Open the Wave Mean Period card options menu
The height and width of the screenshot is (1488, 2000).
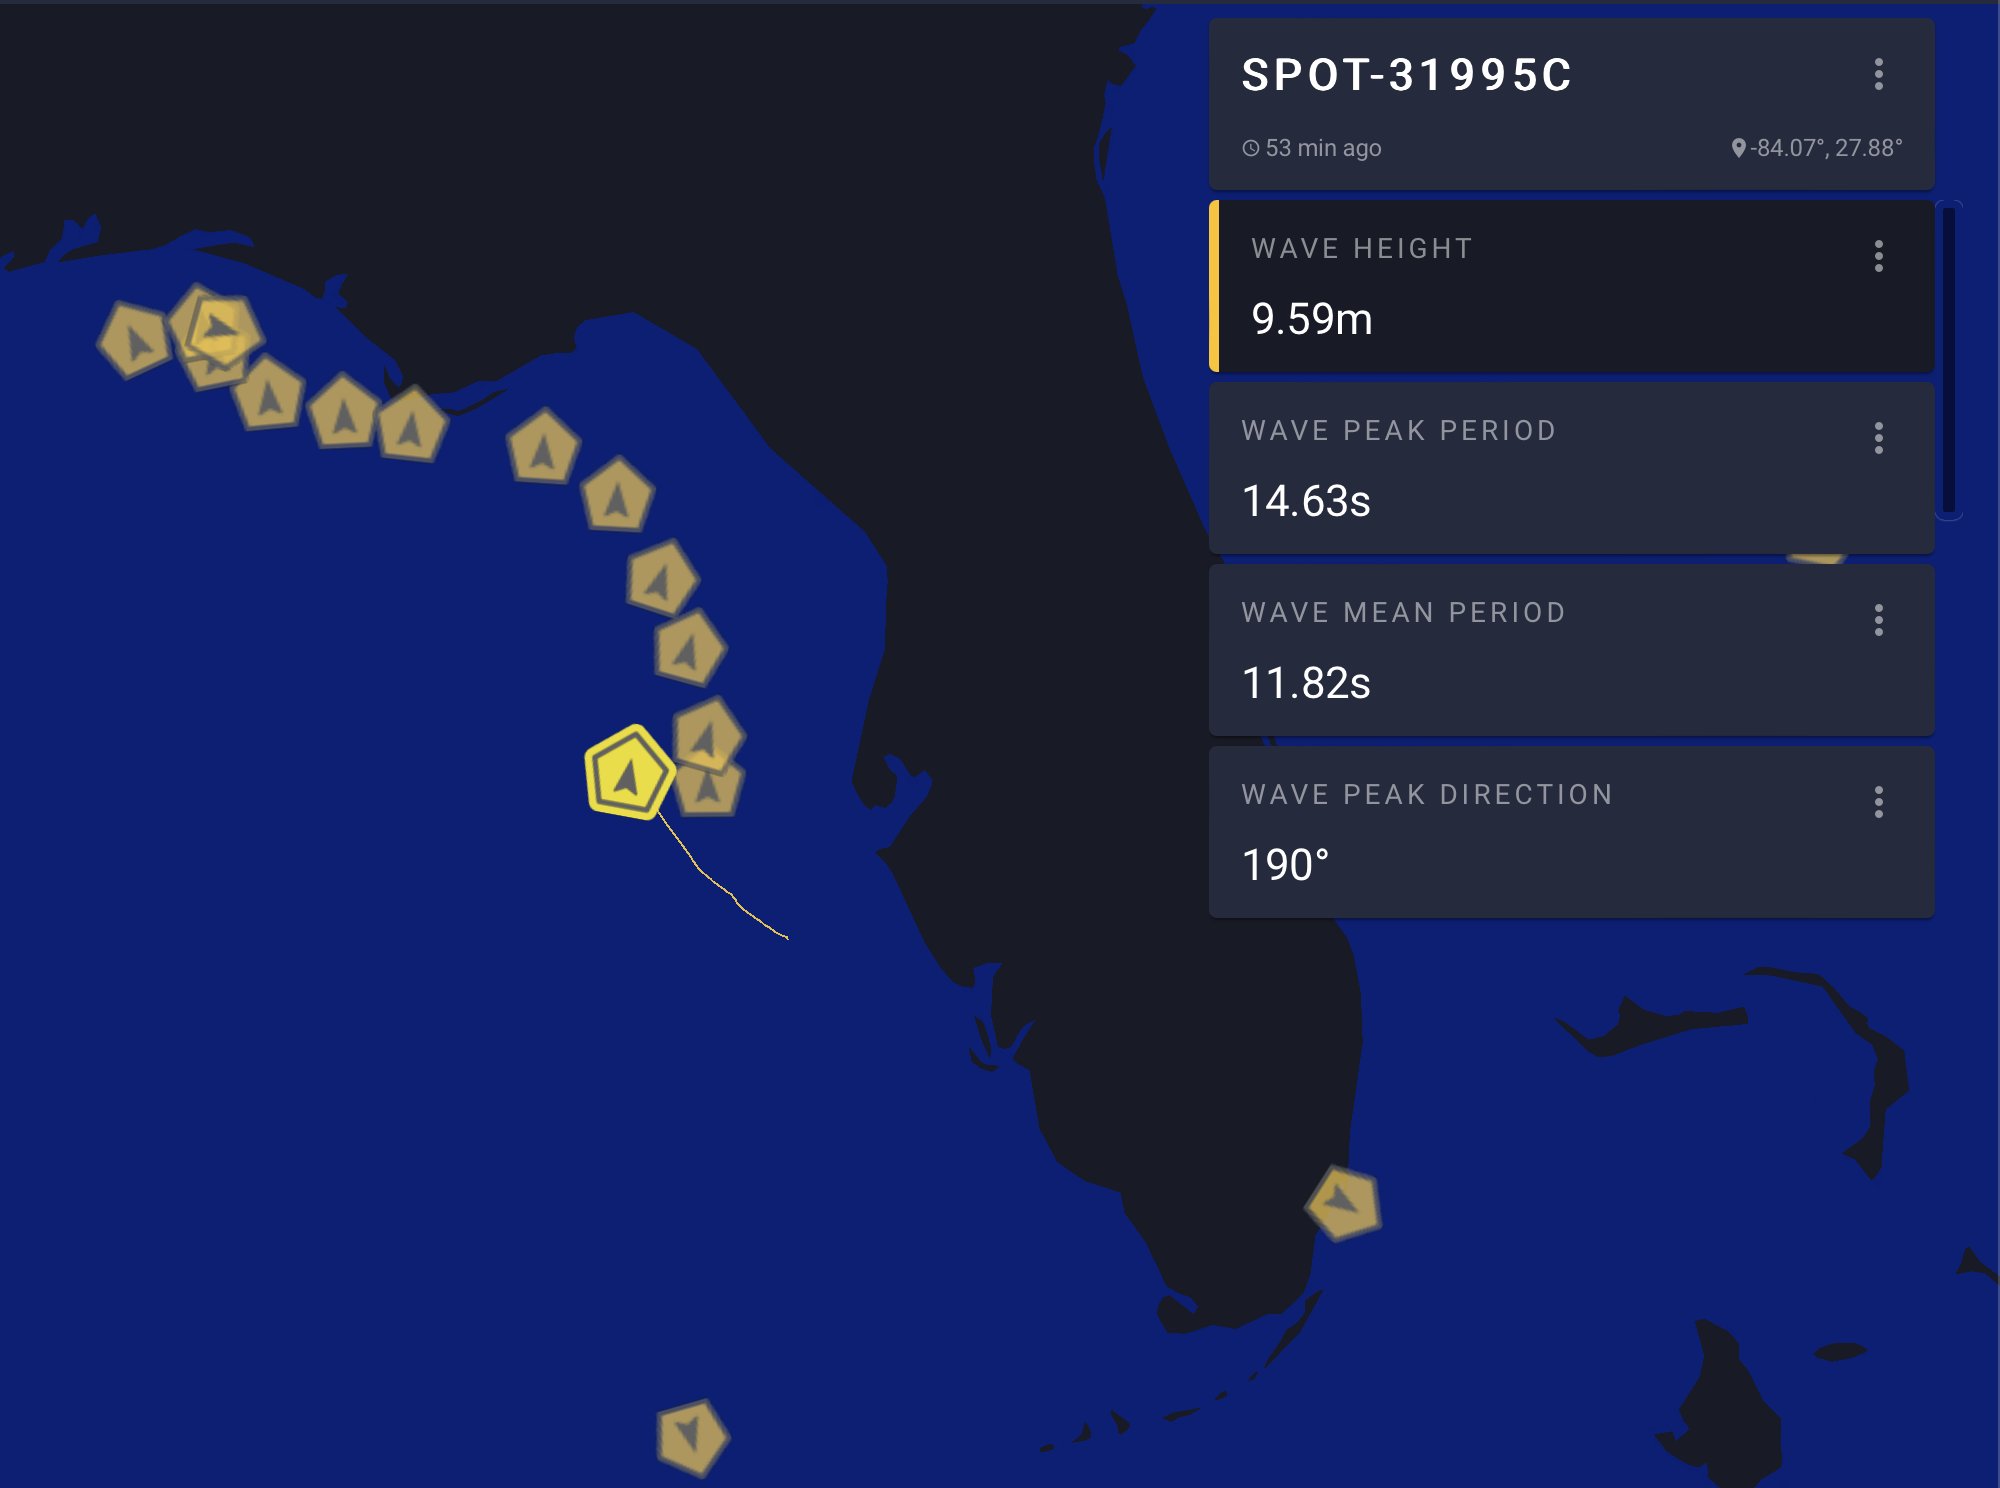(1878, 620)
